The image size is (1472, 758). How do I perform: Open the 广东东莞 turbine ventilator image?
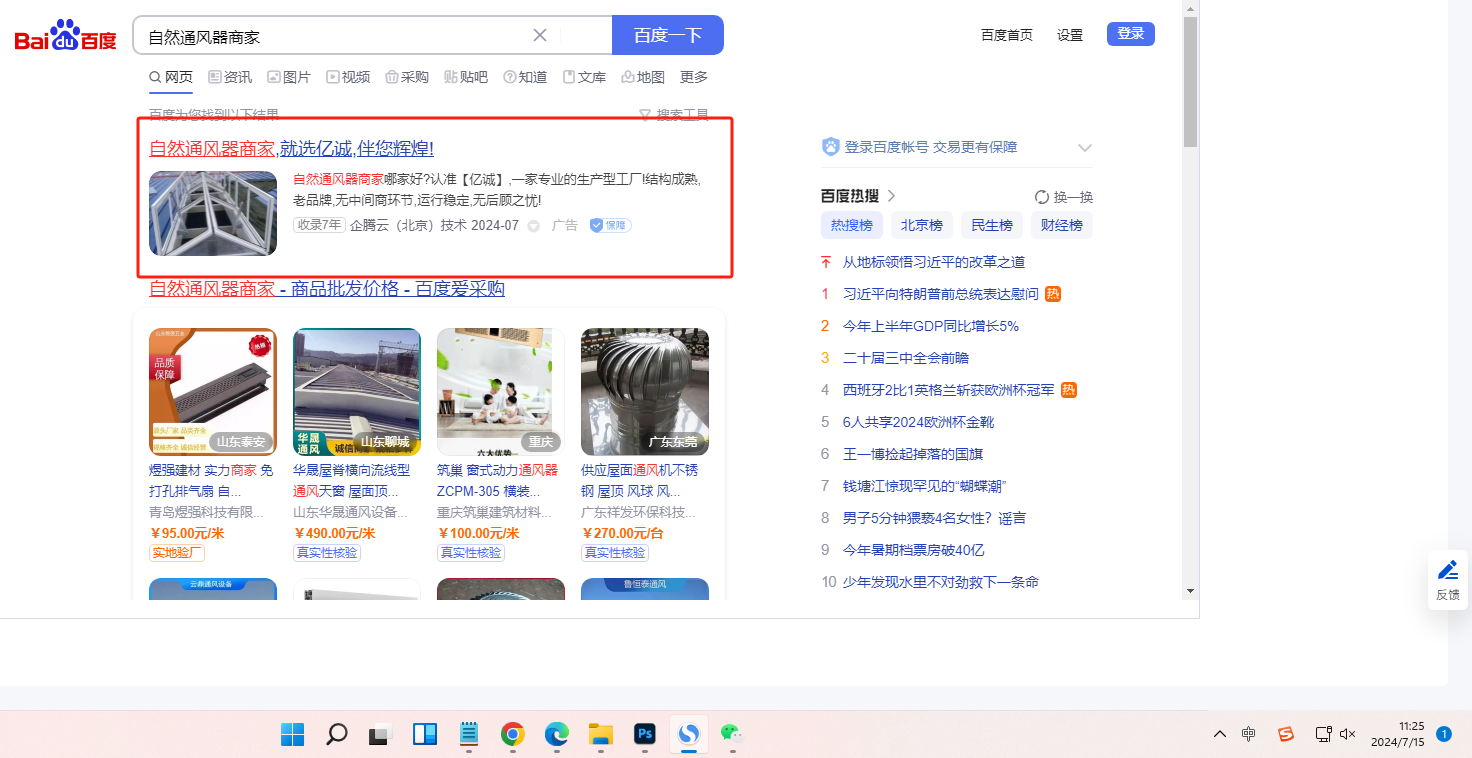[x=645, y=392]
